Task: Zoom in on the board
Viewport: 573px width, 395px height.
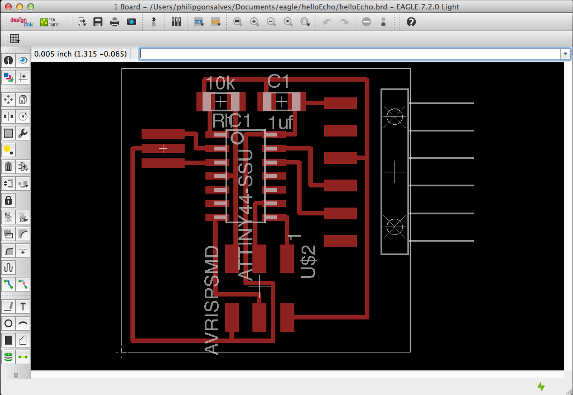Action: click(254, 22)
